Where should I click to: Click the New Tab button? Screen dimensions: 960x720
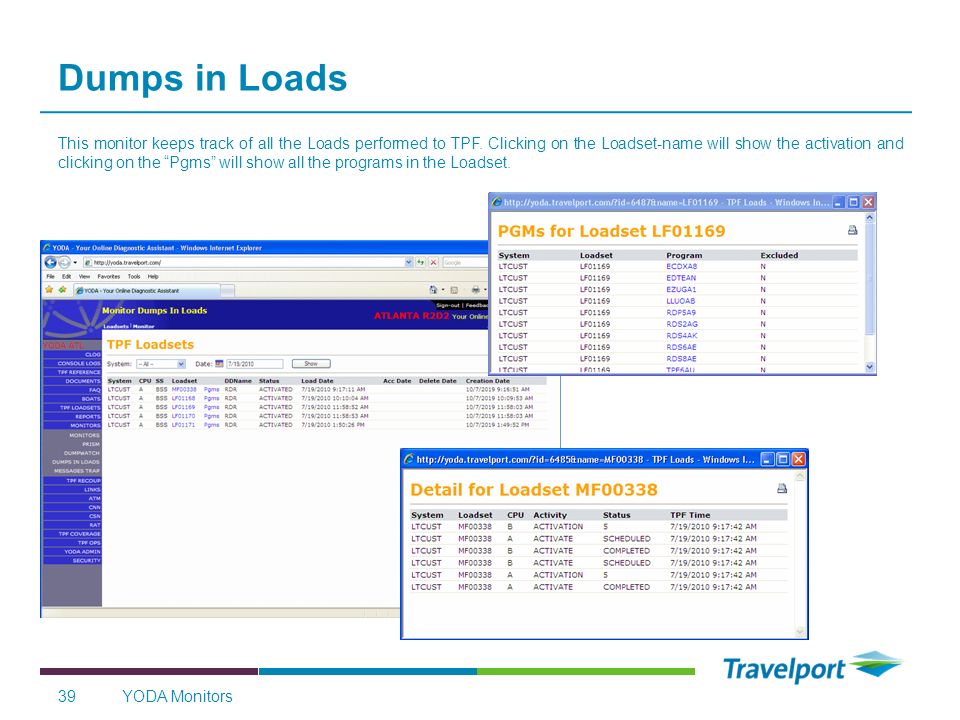point(227,291)
